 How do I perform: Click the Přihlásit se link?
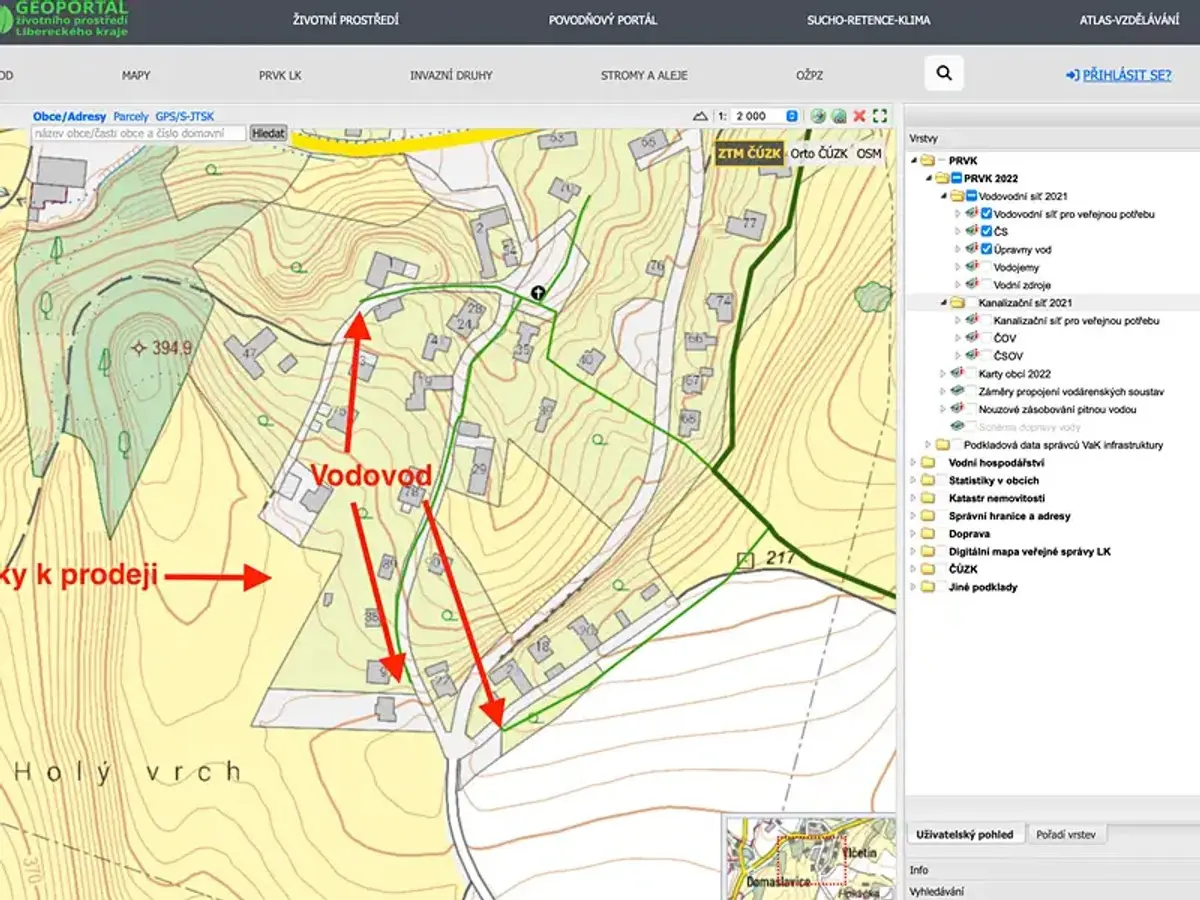(1118, 75)
